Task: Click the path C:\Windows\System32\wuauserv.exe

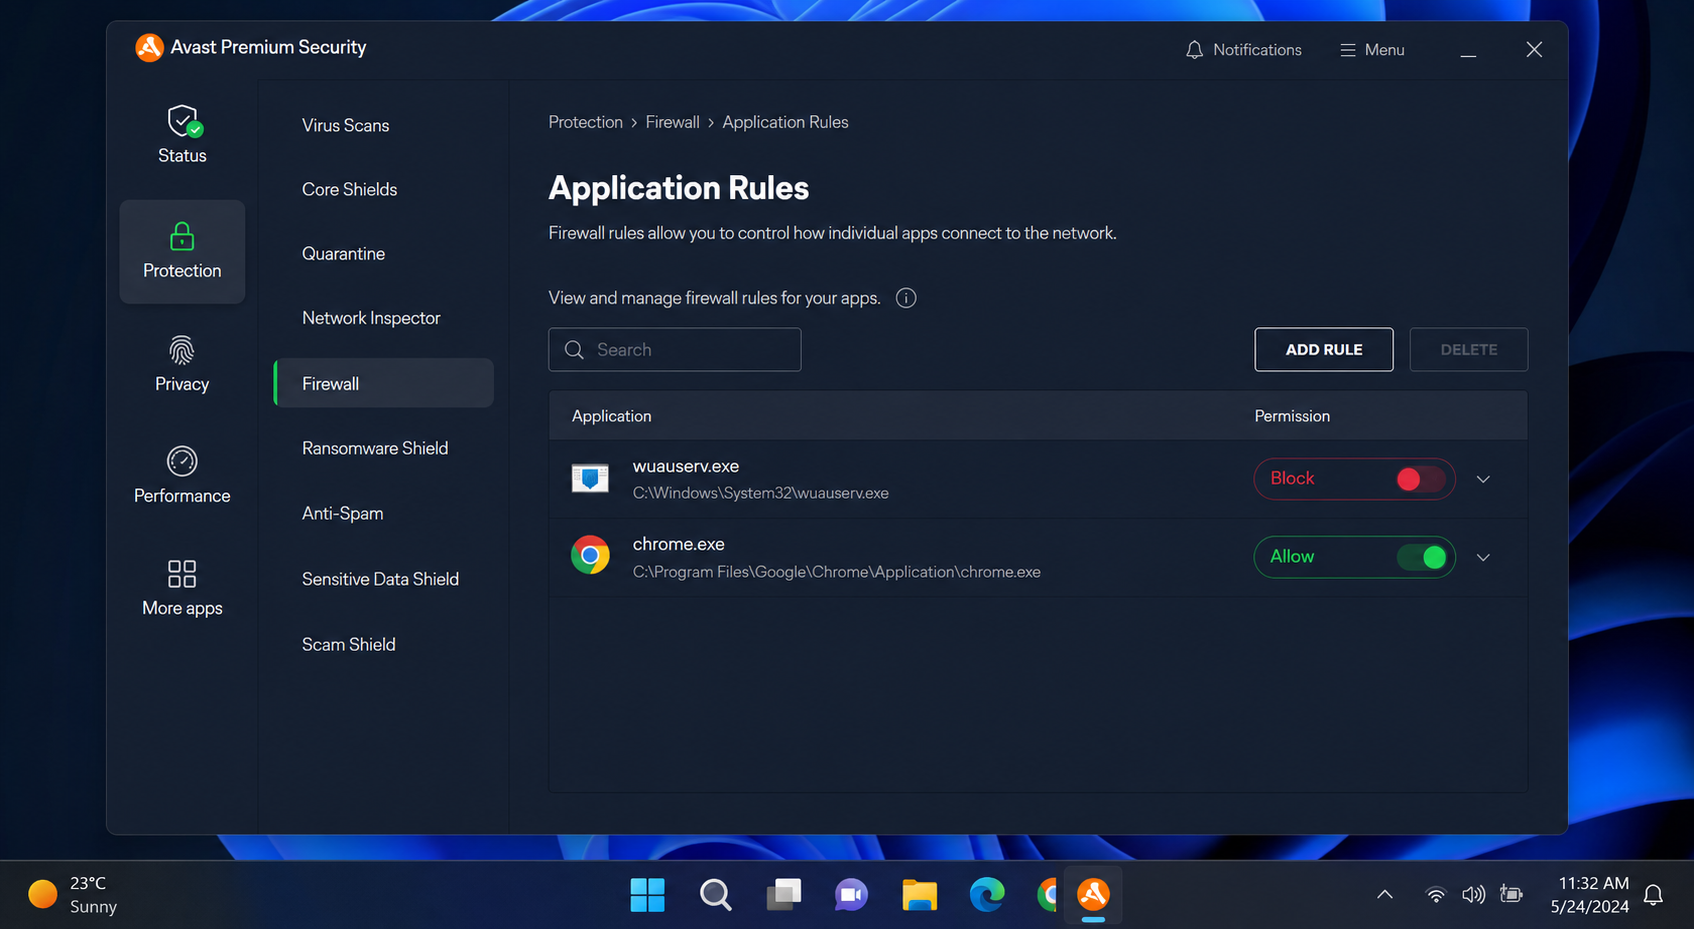Action: tap(761, 493)
